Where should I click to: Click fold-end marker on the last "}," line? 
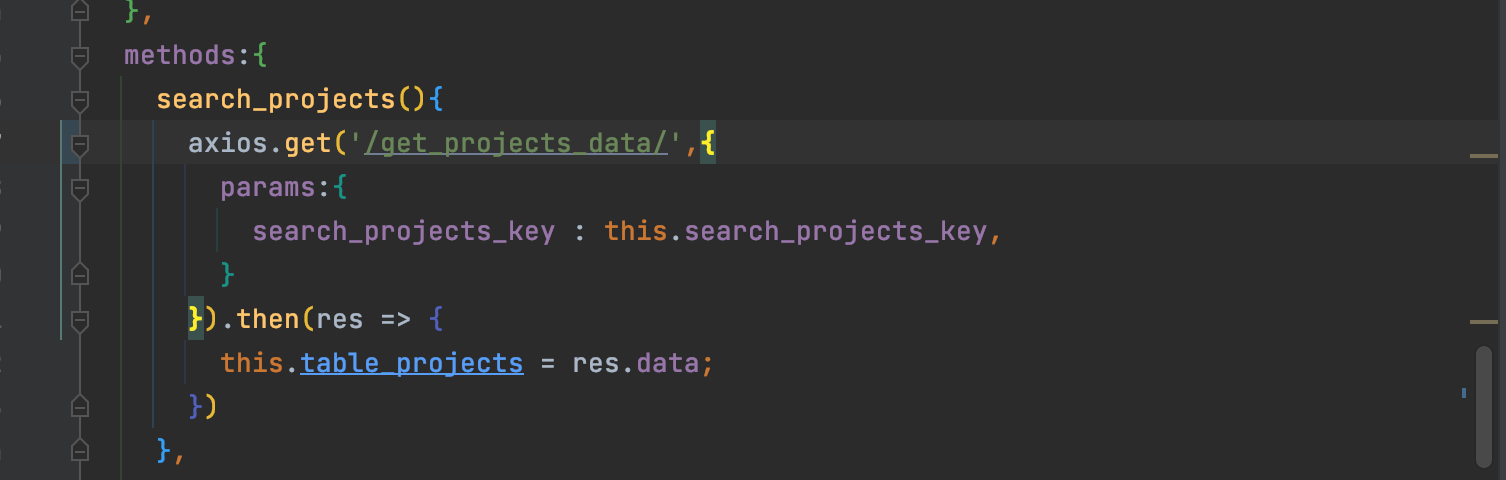80,451
